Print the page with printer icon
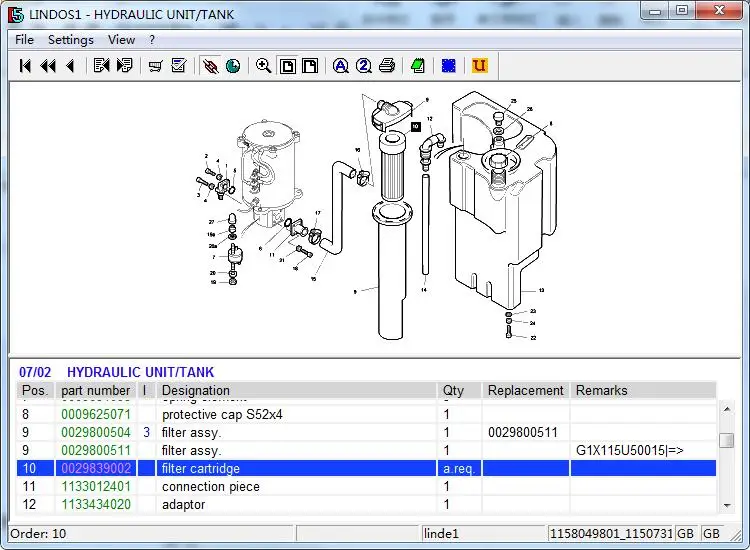Image resolution: width=750 pixels, height=550 pixels. point(387,66)
